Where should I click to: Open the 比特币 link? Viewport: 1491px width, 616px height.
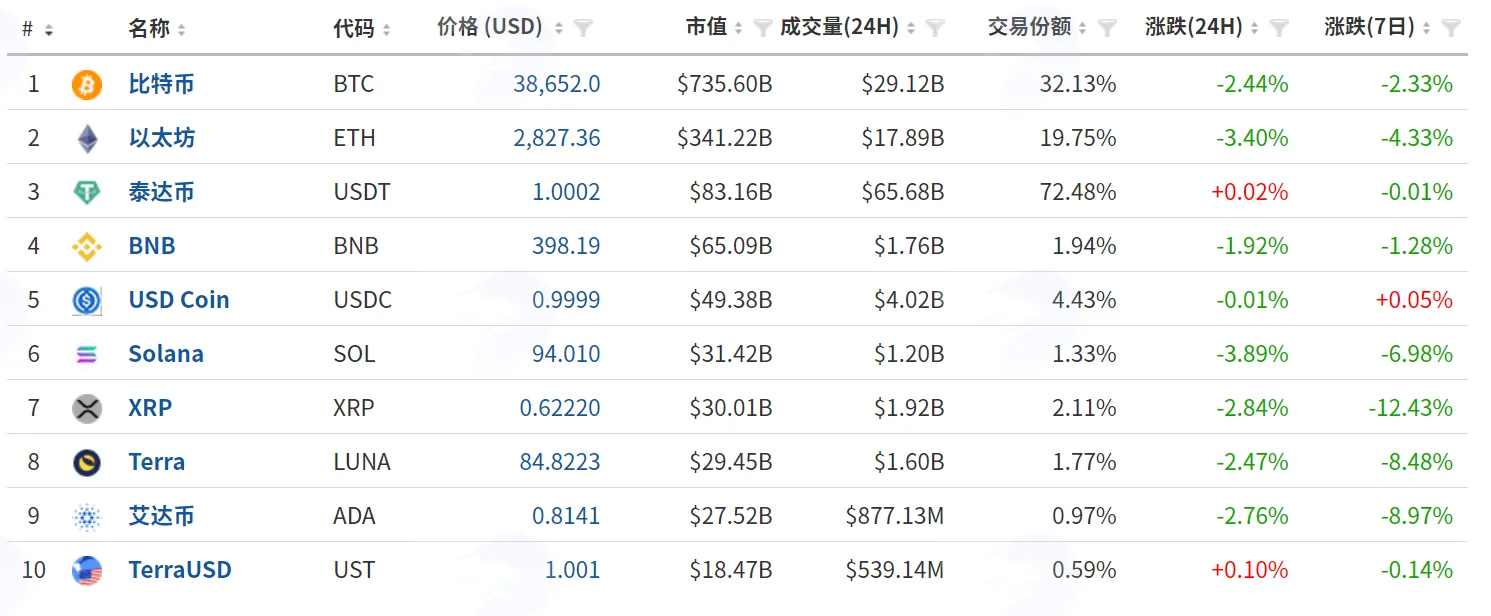coord(161,84)
